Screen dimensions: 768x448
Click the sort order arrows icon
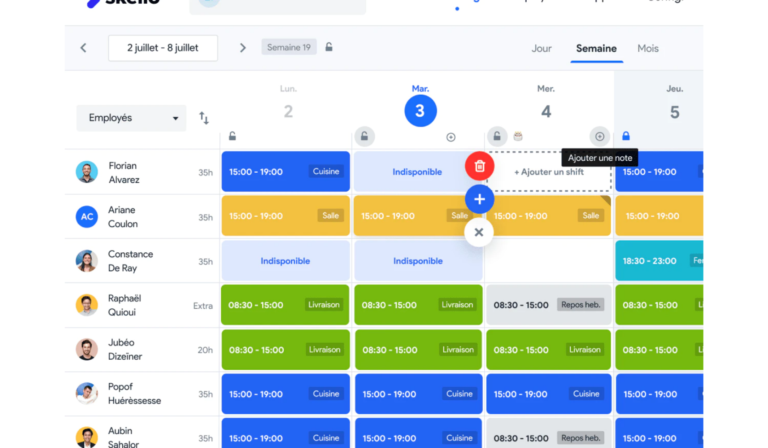(204, 118)
